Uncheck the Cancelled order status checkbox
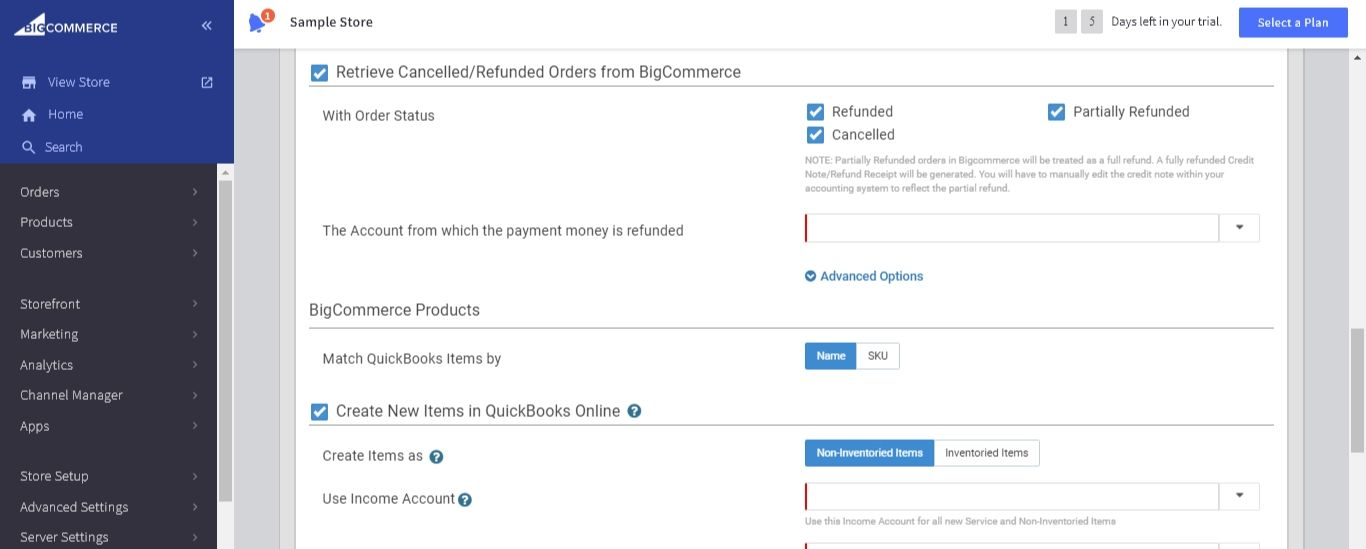Viewport: 1366px width, 549px height. (815, 135)
